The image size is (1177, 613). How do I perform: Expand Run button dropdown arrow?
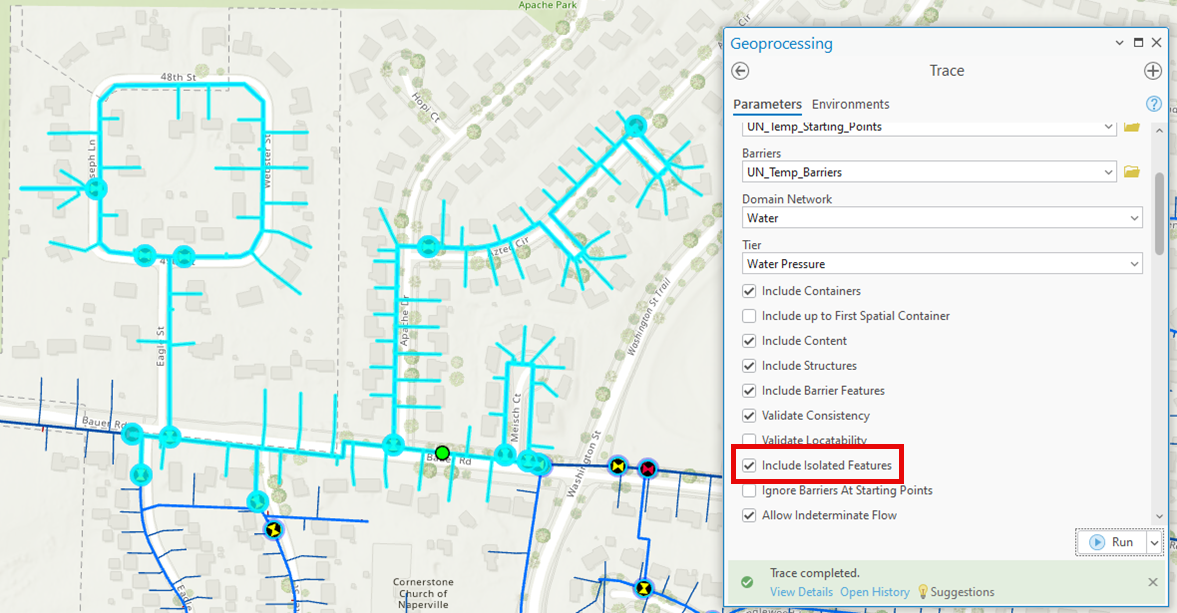1154,542
